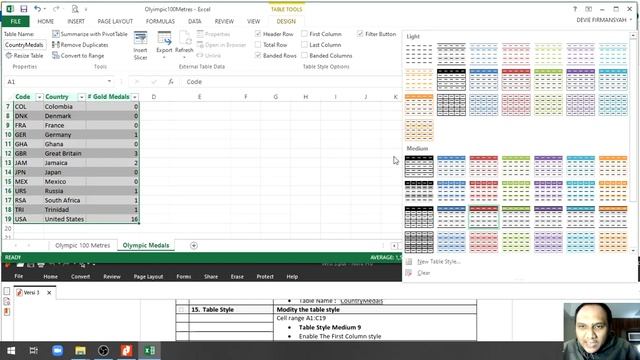Enable the Total Row checkbox

tap(258, 45)
